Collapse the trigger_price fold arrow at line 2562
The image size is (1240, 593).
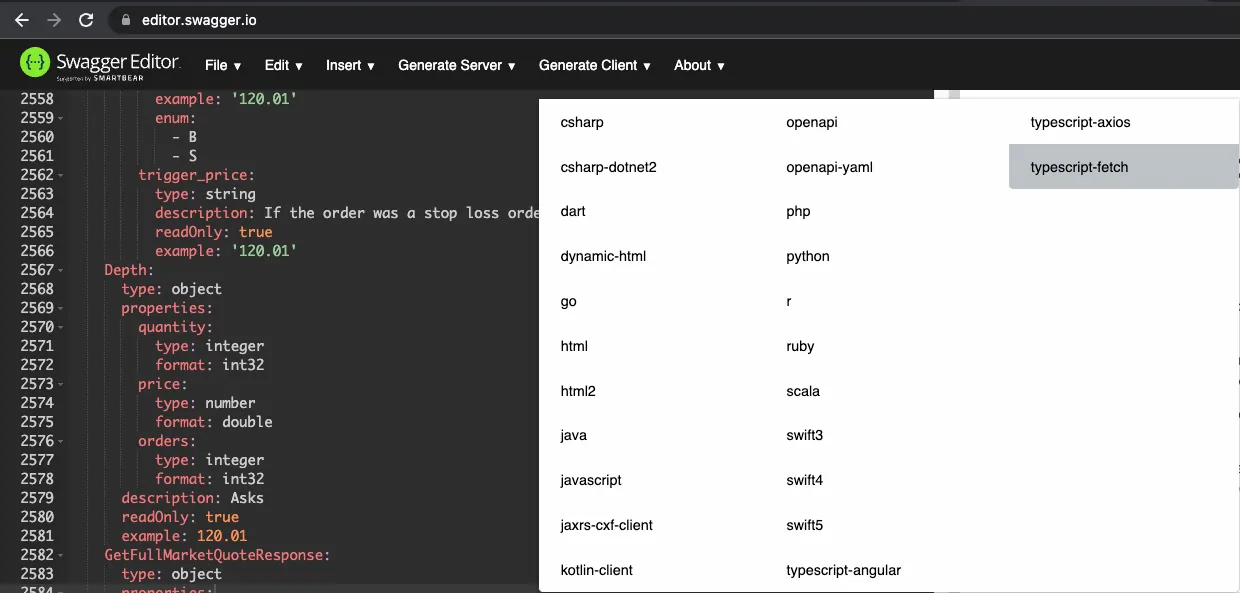coord(62,176)
